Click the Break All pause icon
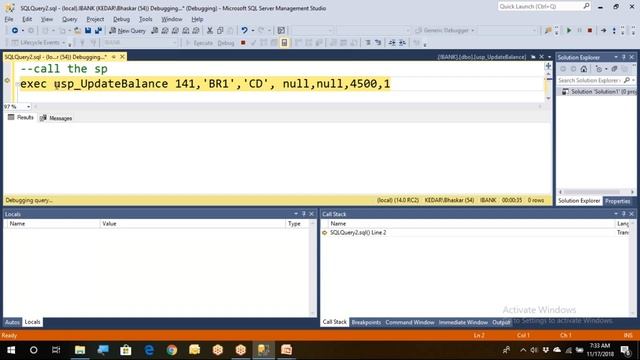Image resolution: width=640 pixels, height=360 pixels. [x=579, y=31]
